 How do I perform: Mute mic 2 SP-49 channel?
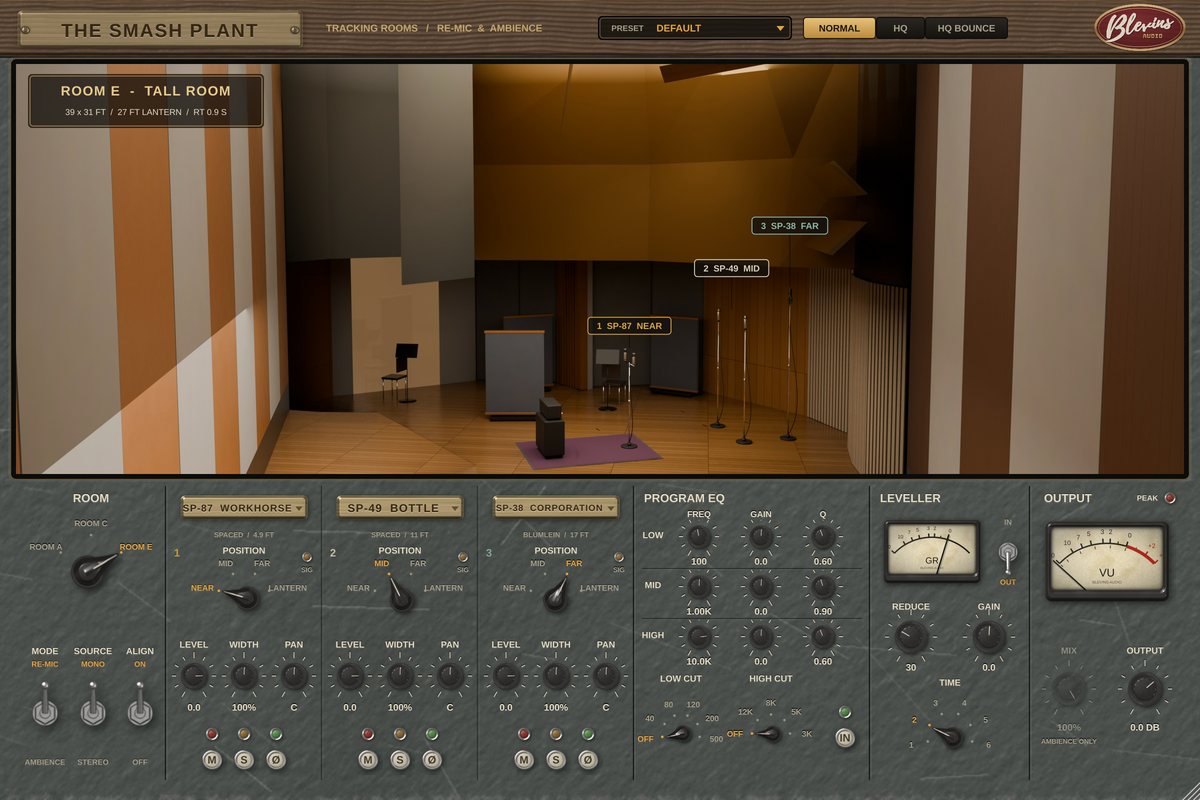point(368,760)
